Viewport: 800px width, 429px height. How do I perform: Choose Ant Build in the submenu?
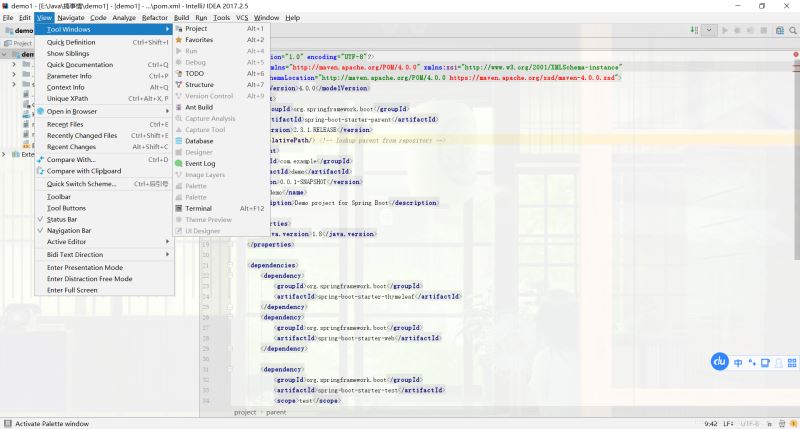[x=221, y=107]
